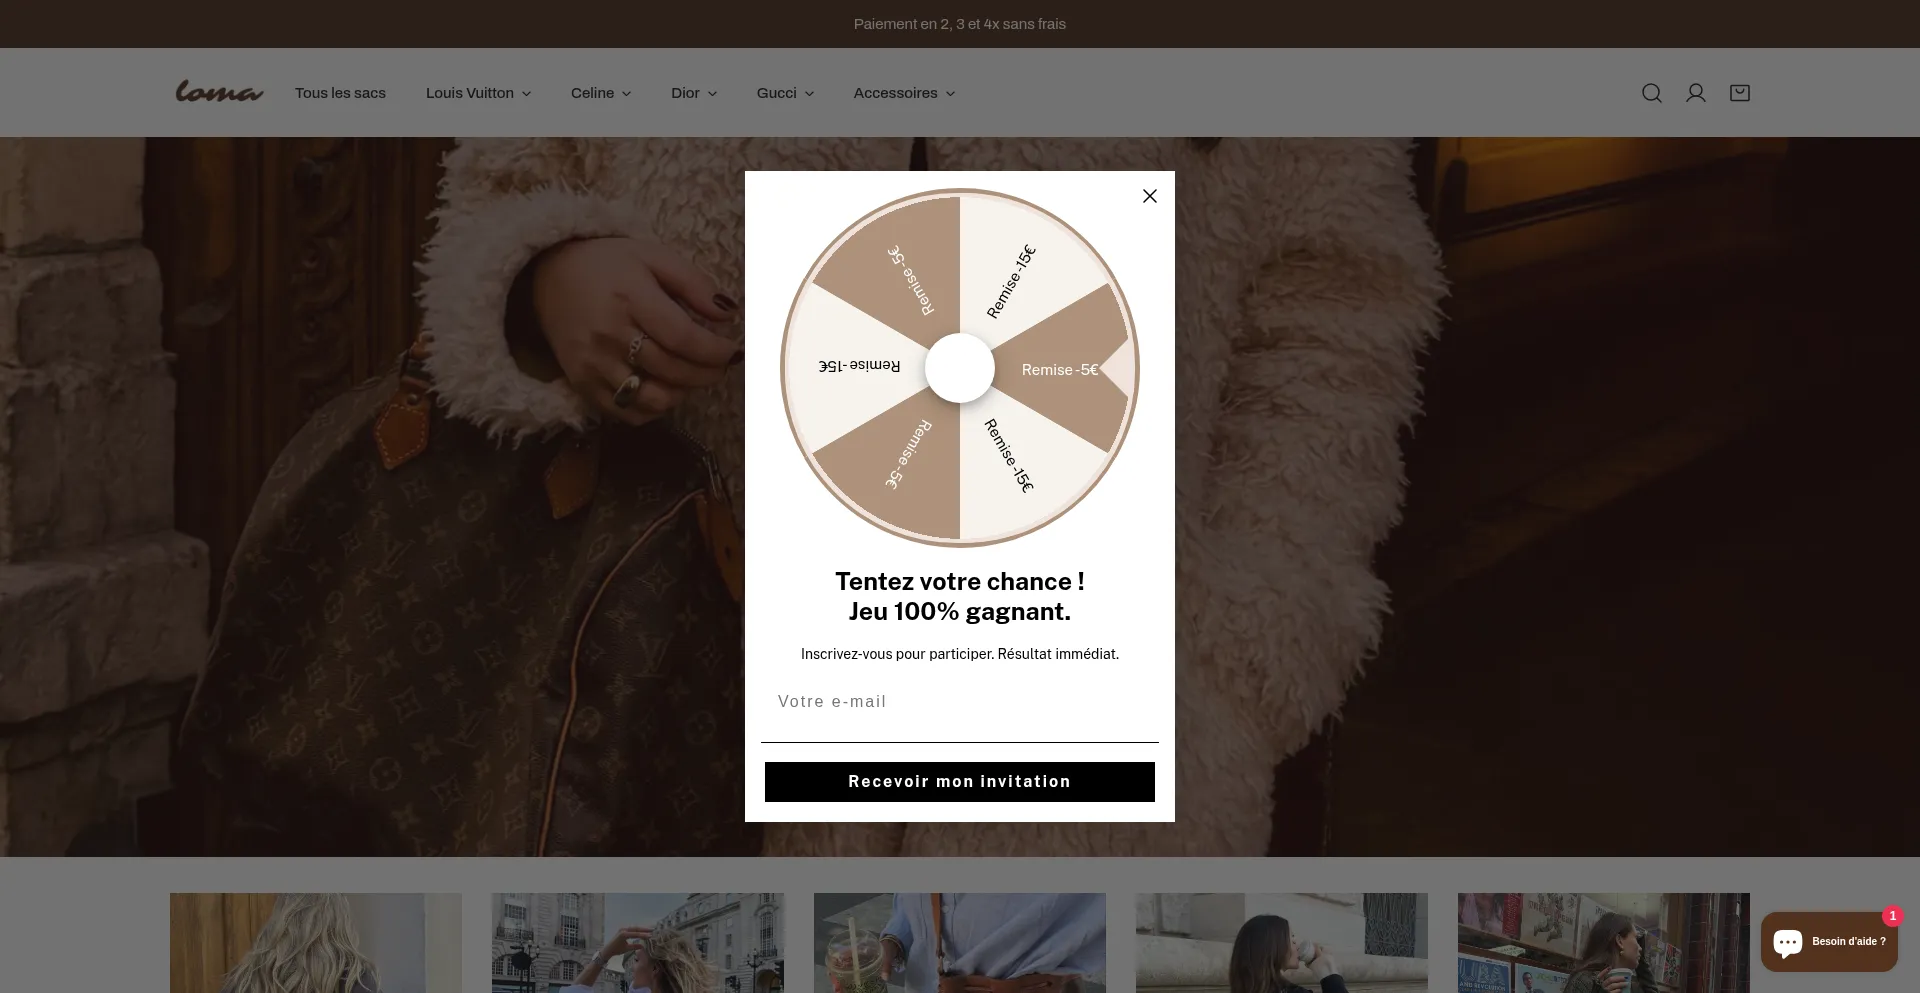Click the spin wheel center hub

(x=960, y=368)
